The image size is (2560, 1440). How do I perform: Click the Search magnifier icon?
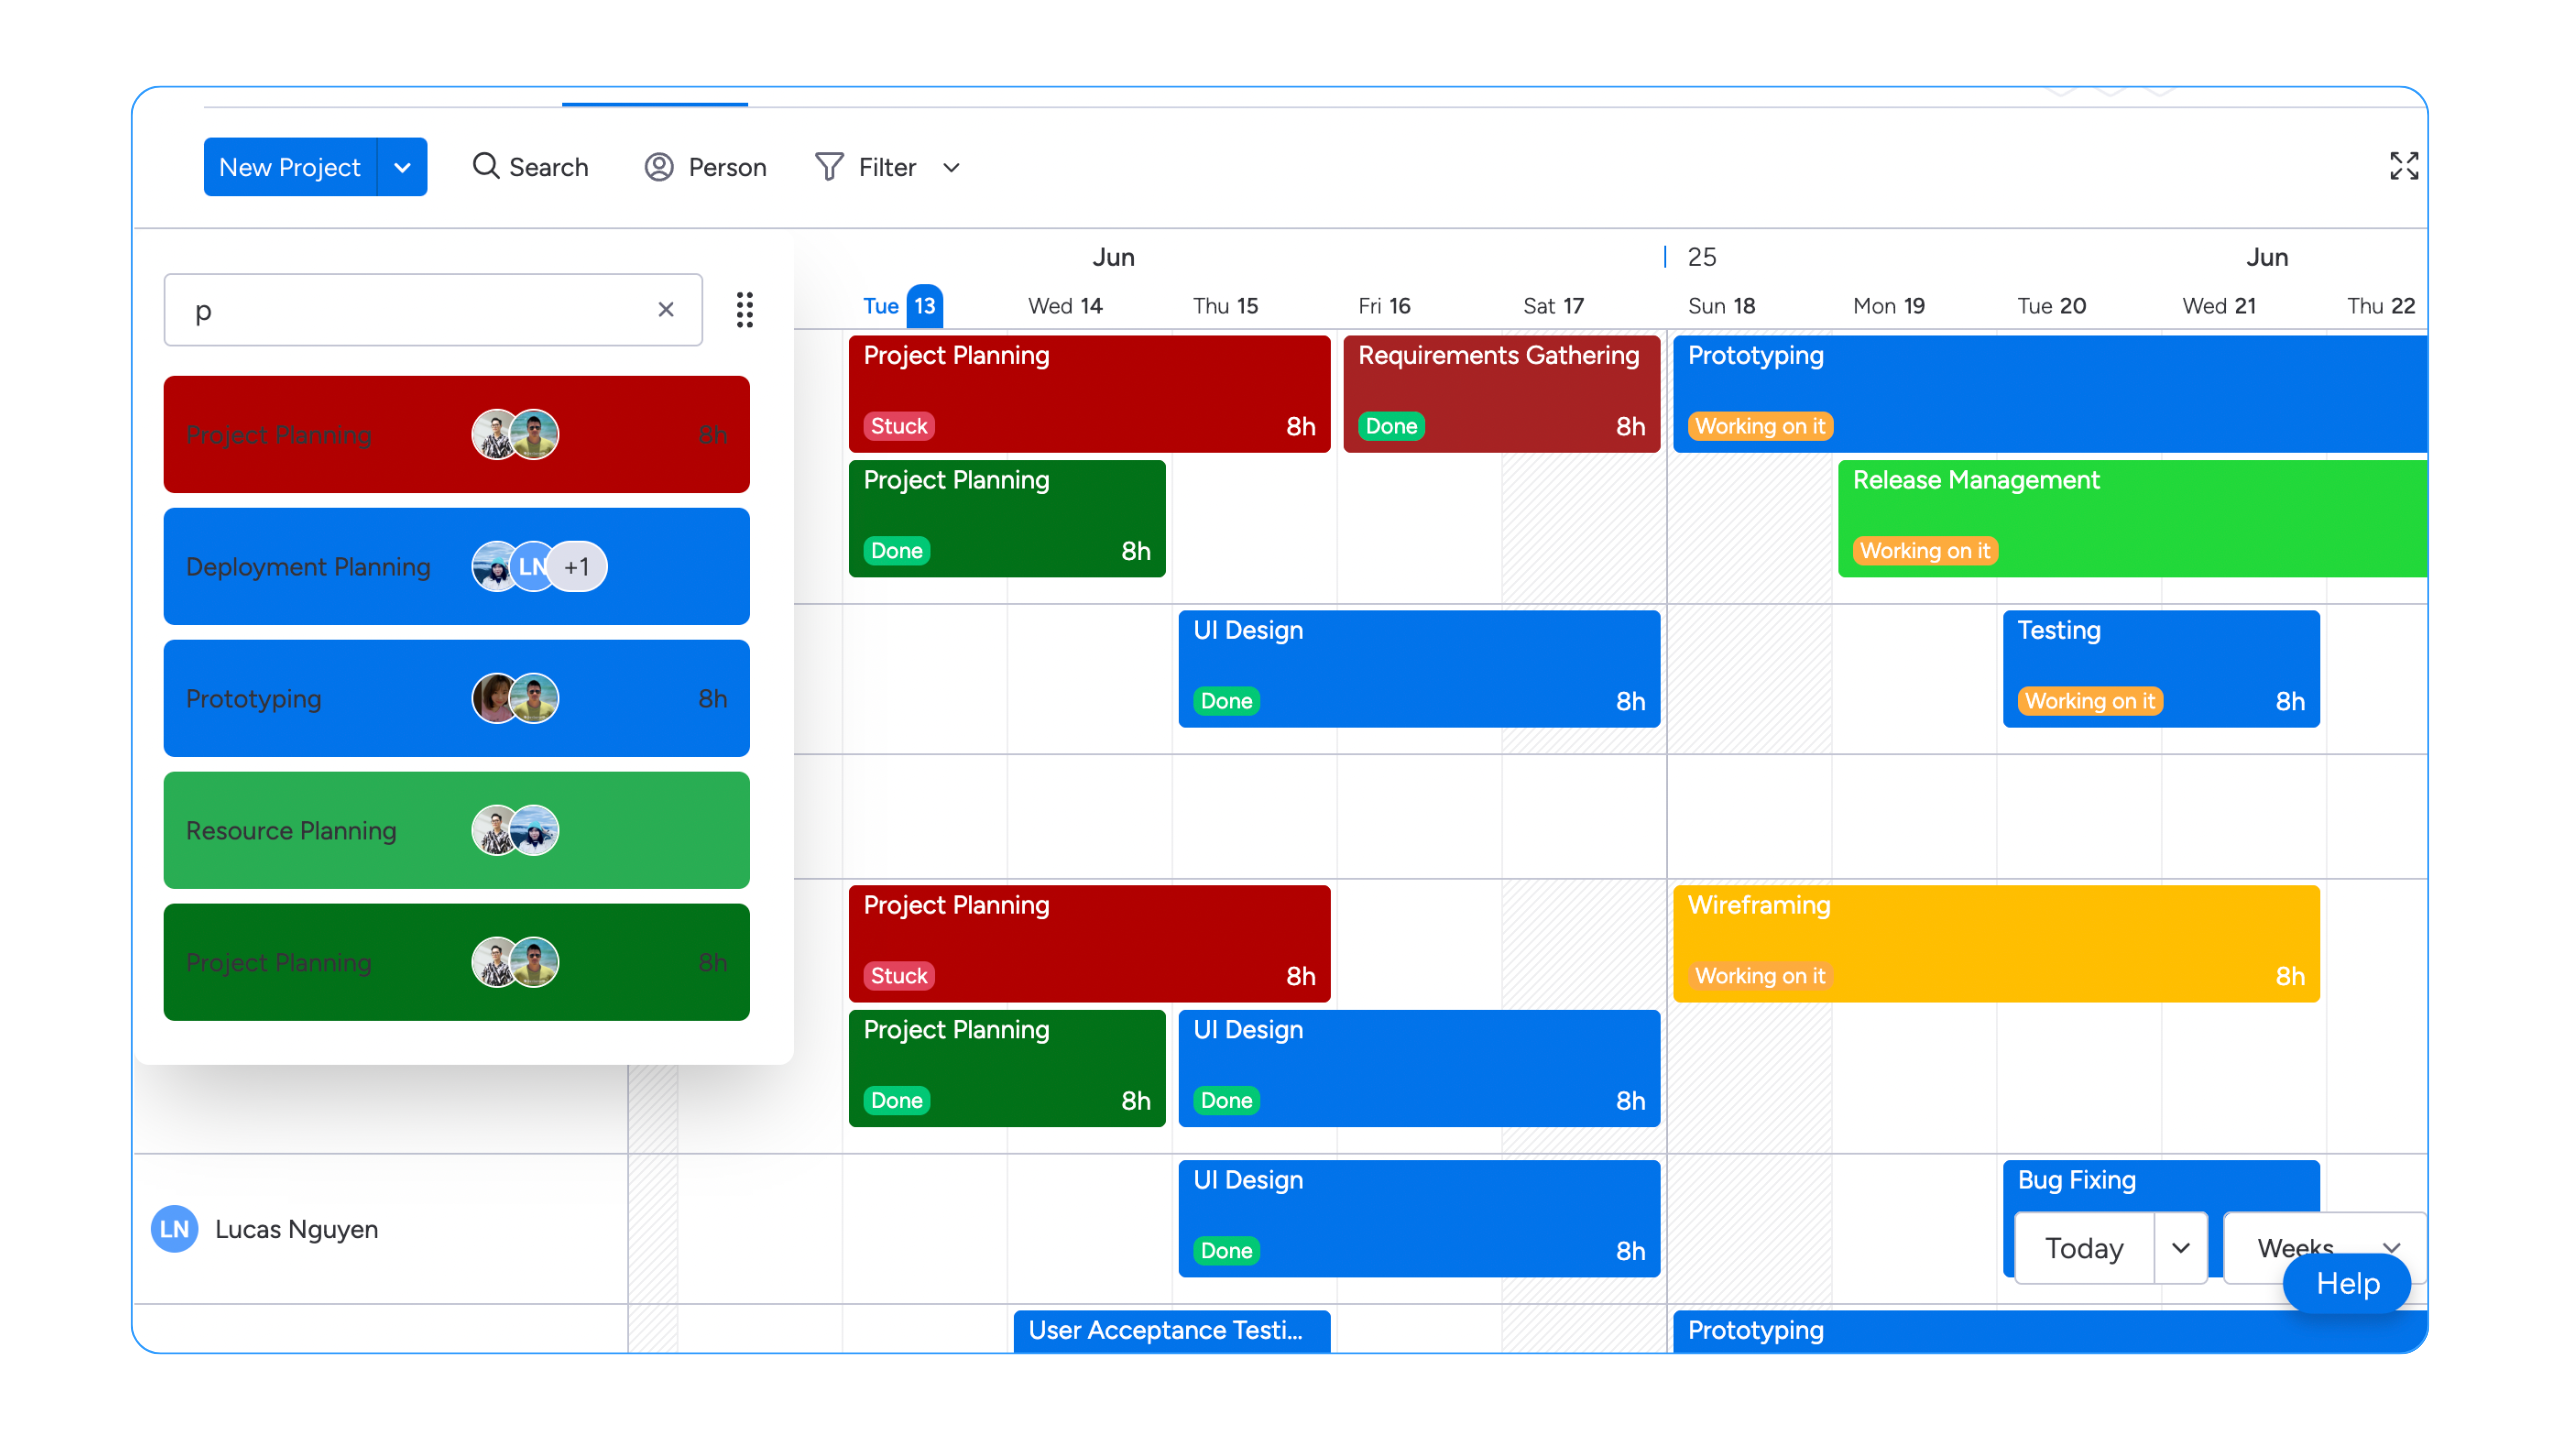(486, 166)
